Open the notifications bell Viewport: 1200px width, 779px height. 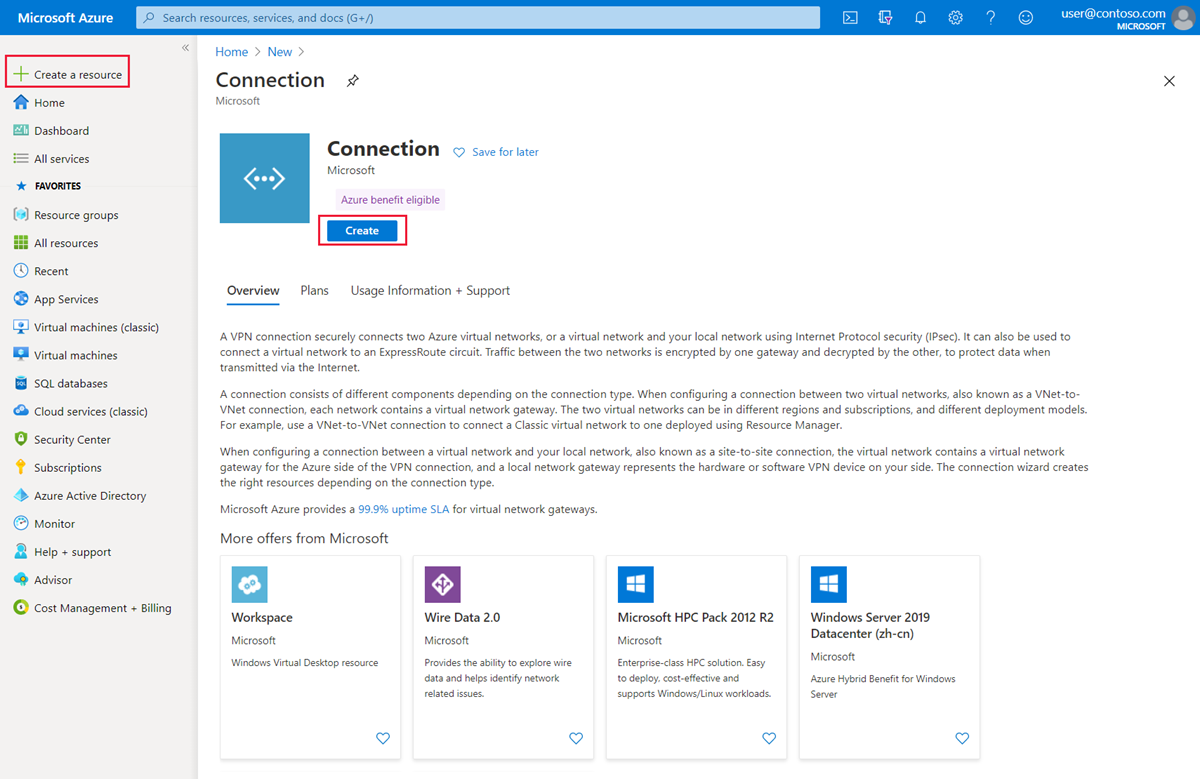[x=920, y=17]
